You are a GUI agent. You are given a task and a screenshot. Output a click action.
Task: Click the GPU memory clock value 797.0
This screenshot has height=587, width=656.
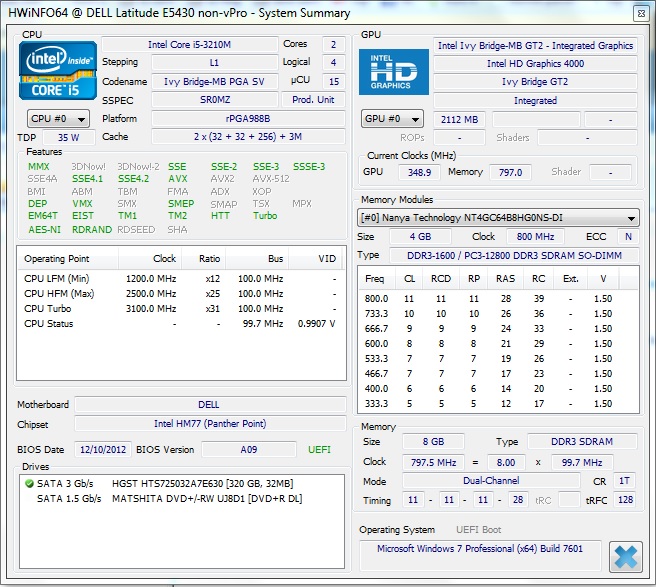tap(510, 172)
